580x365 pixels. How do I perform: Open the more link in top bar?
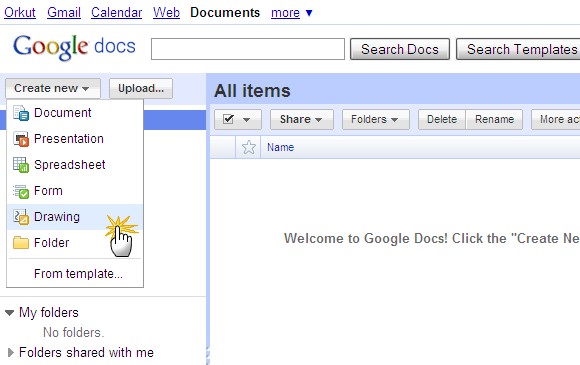click(285, 13)
